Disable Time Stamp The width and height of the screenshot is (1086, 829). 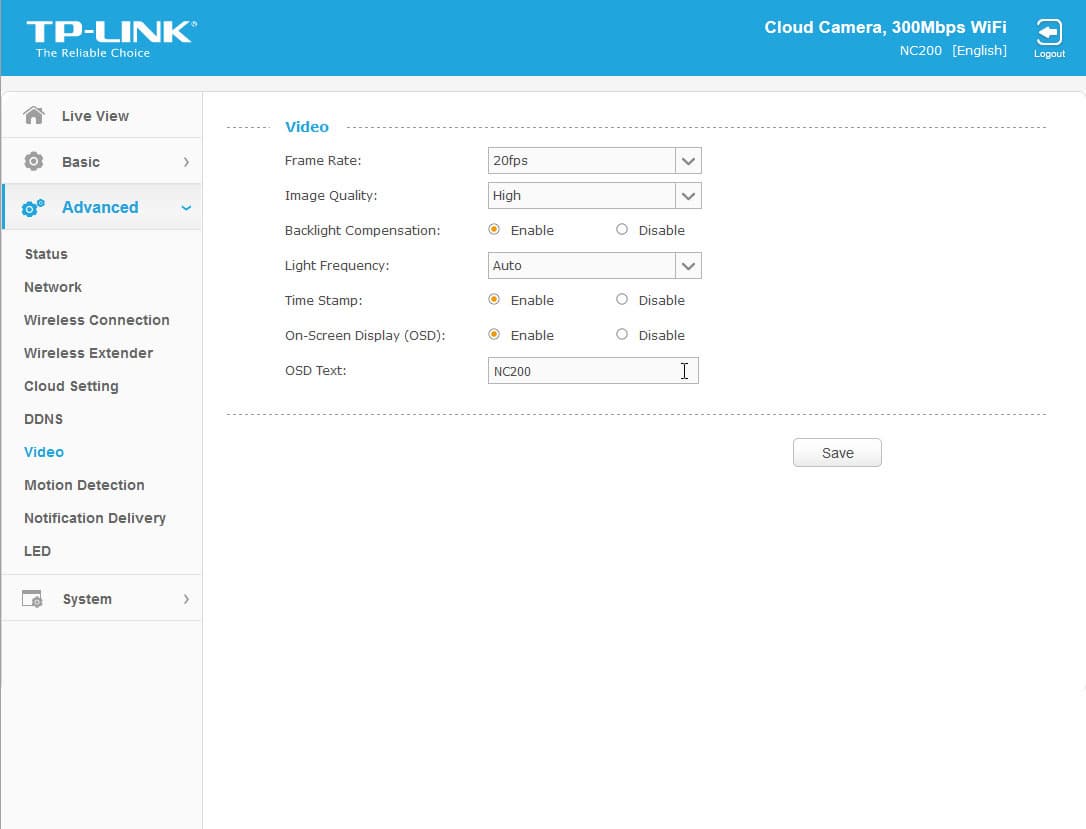[622, 299]
